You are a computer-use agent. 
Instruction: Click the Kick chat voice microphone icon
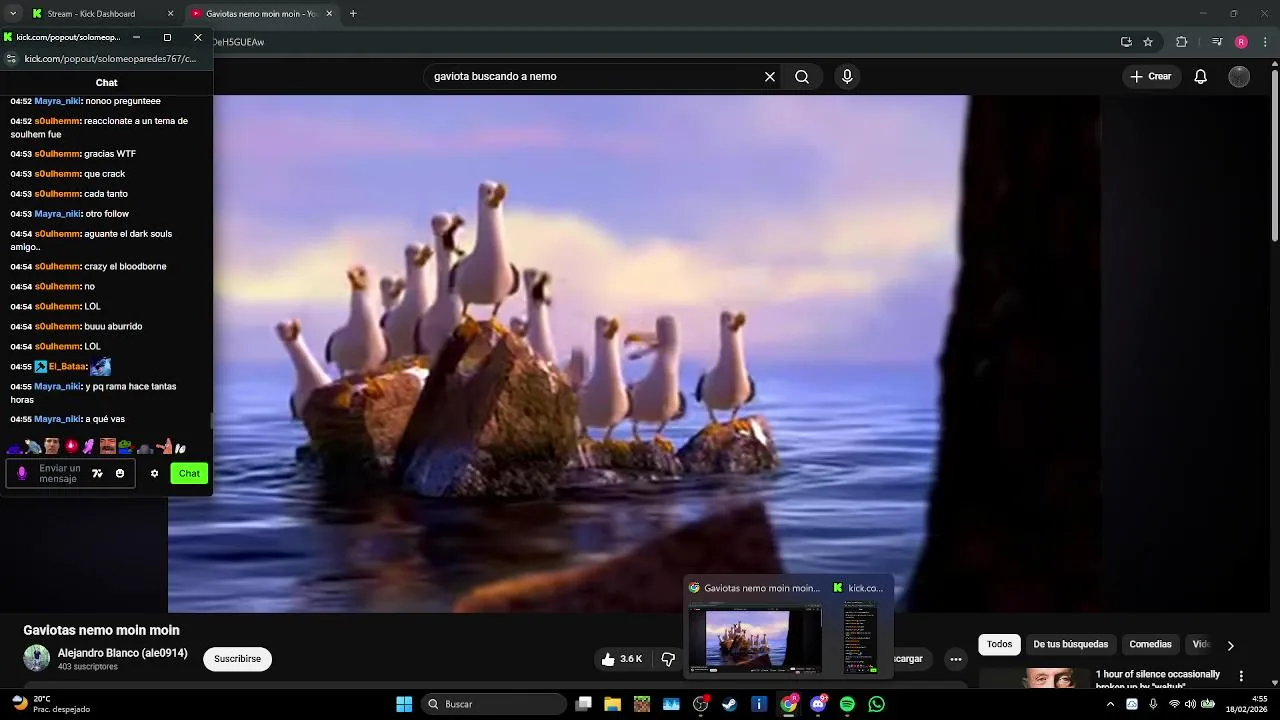[22, 473]
